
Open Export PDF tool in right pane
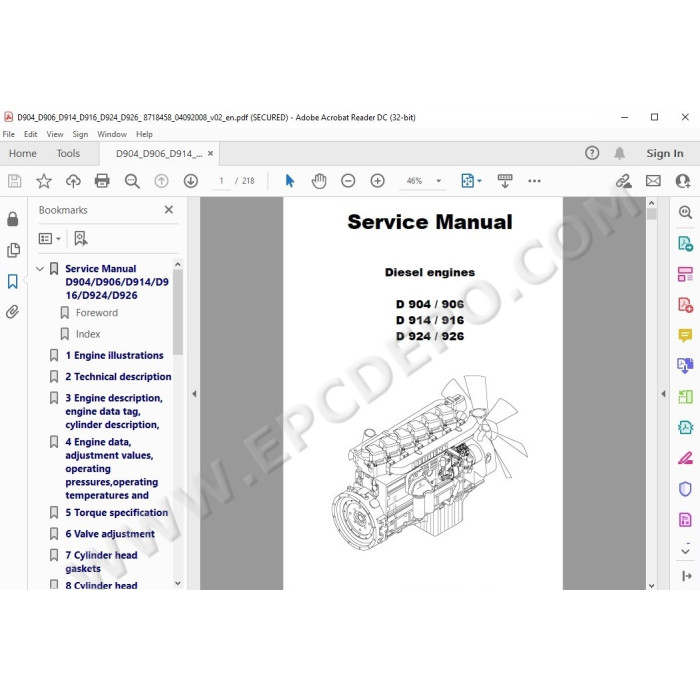click(685, 244)
